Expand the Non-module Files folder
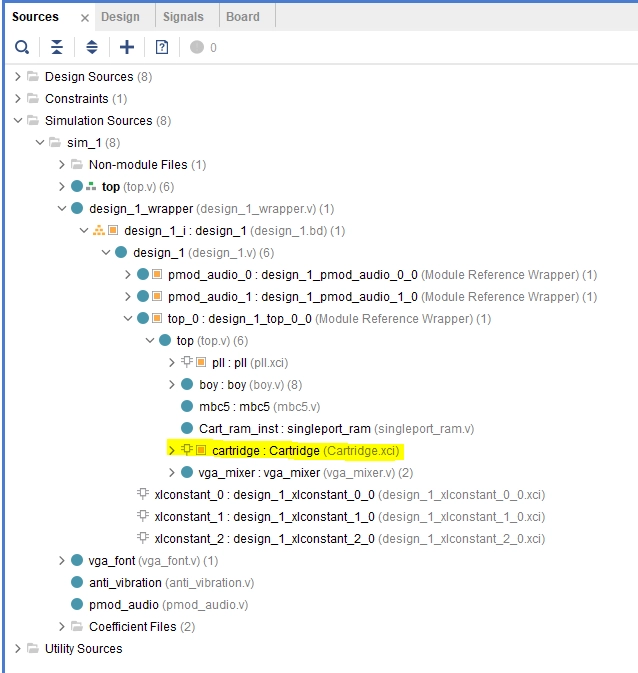This screenshot has width=638, height=673. point(62,165)
